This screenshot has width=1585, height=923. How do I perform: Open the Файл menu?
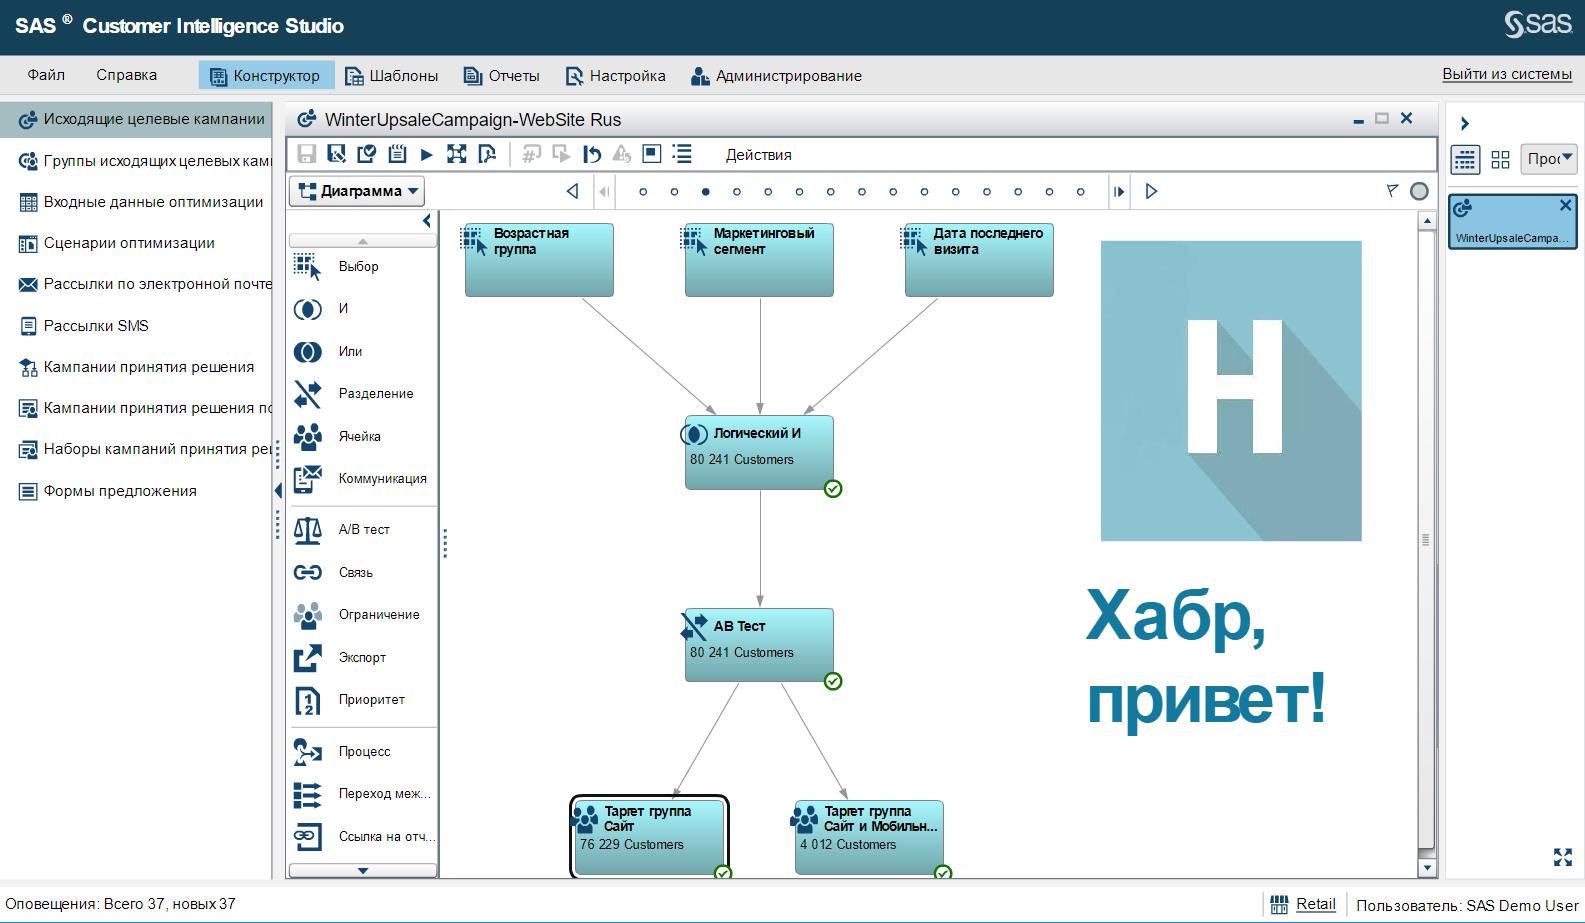(x=46, y=75)
